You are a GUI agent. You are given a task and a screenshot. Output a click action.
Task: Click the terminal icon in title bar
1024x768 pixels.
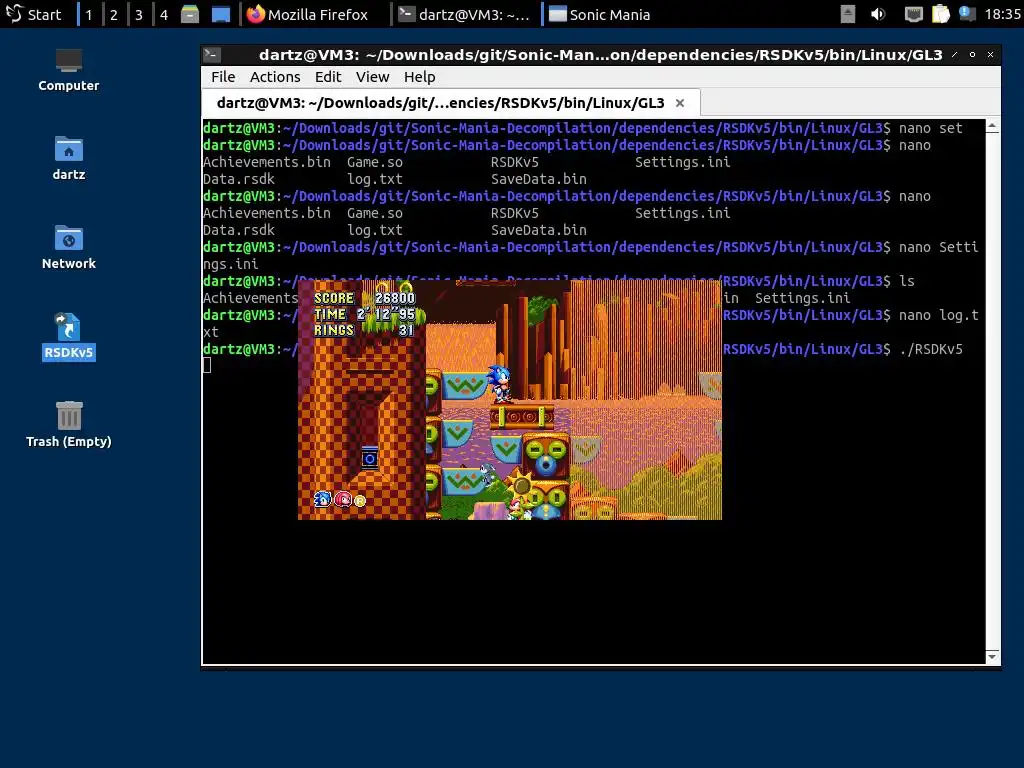tap(212, 55)
